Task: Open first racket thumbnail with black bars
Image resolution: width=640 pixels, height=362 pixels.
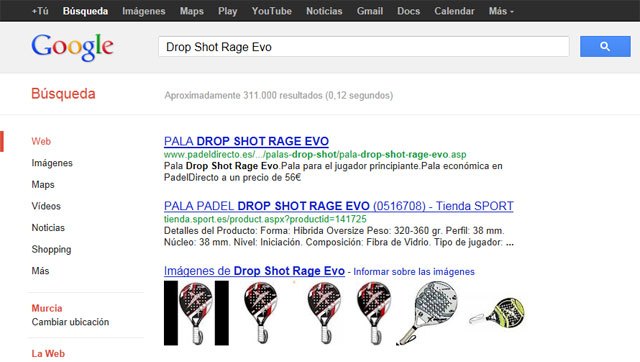Action: [196, 313]
